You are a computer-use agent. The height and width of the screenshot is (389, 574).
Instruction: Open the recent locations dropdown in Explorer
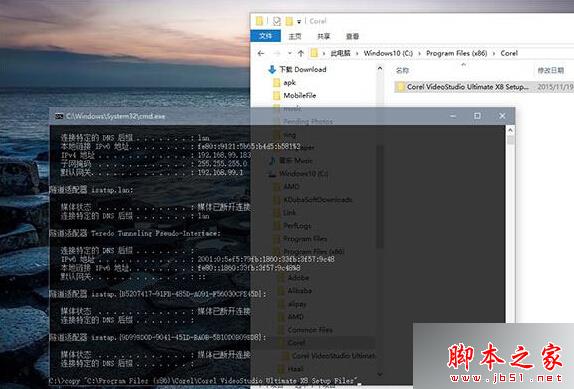290,53
